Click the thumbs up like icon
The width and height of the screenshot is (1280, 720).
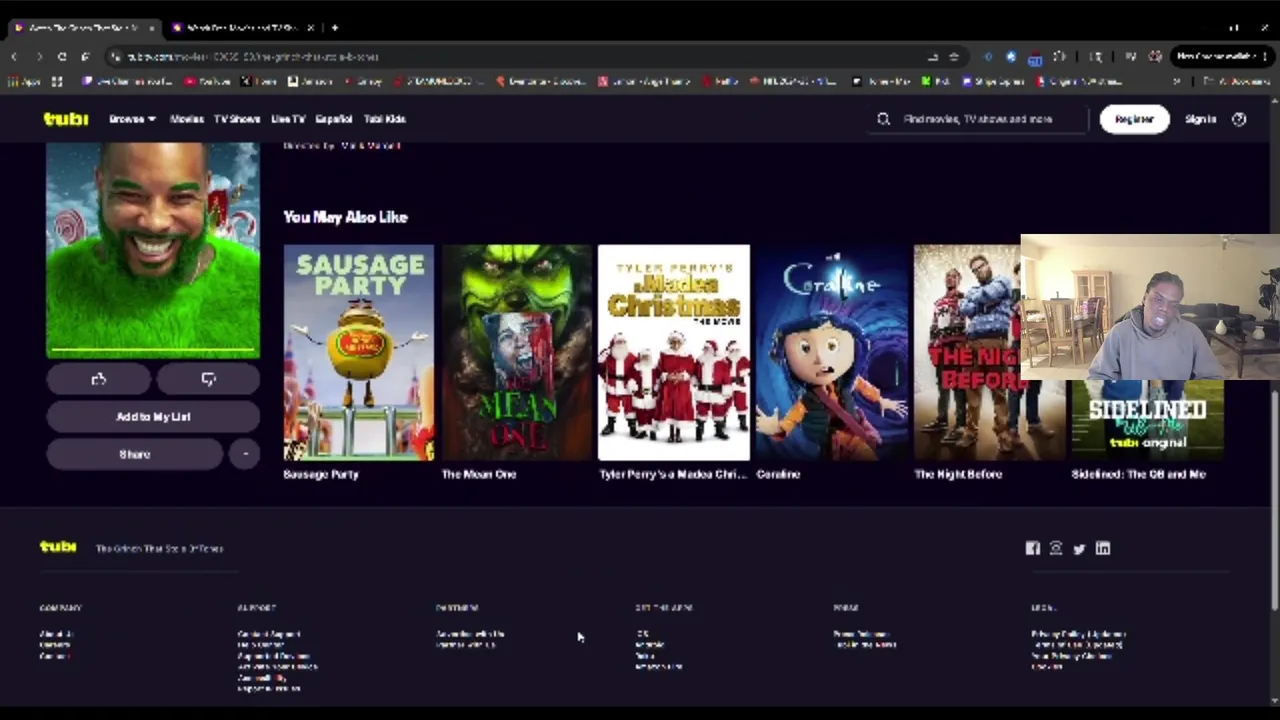pos(98,379)
